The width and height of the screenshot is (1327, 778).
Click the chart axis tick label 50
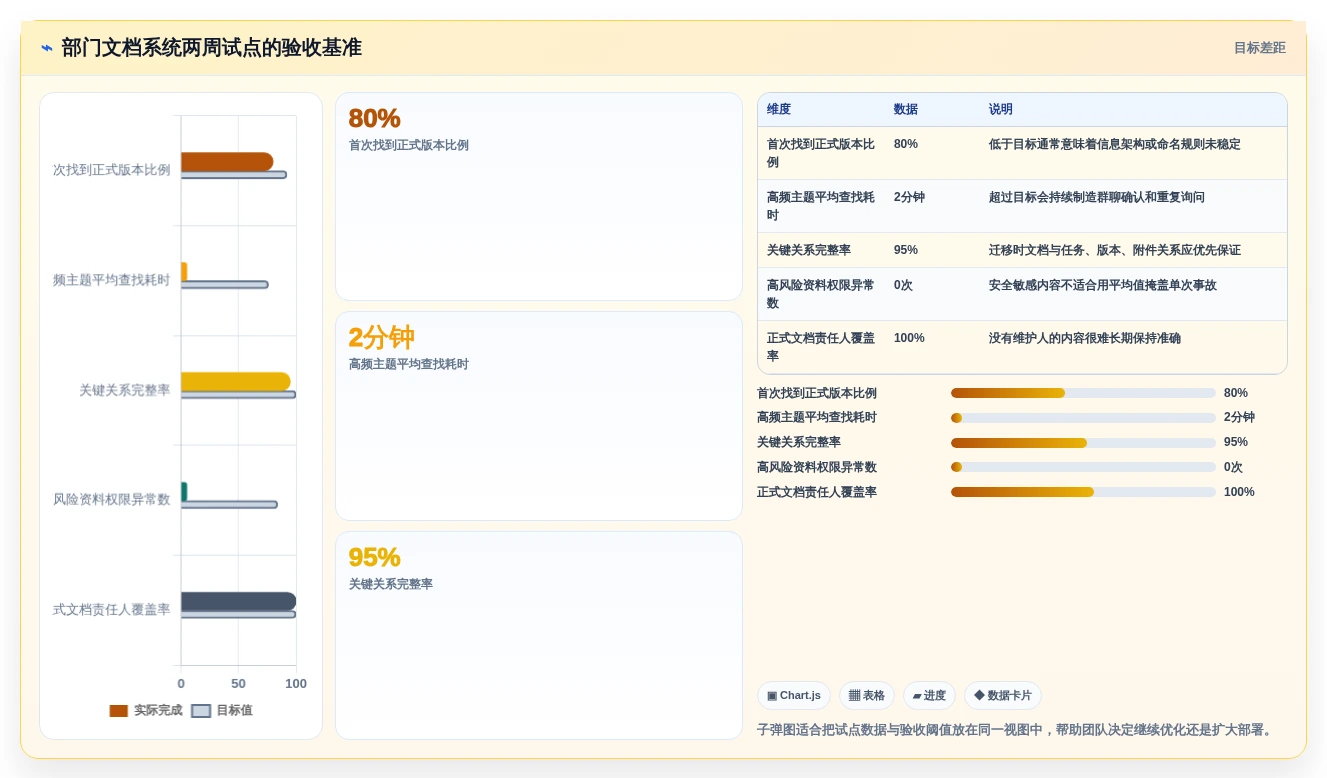coord(238,684)
